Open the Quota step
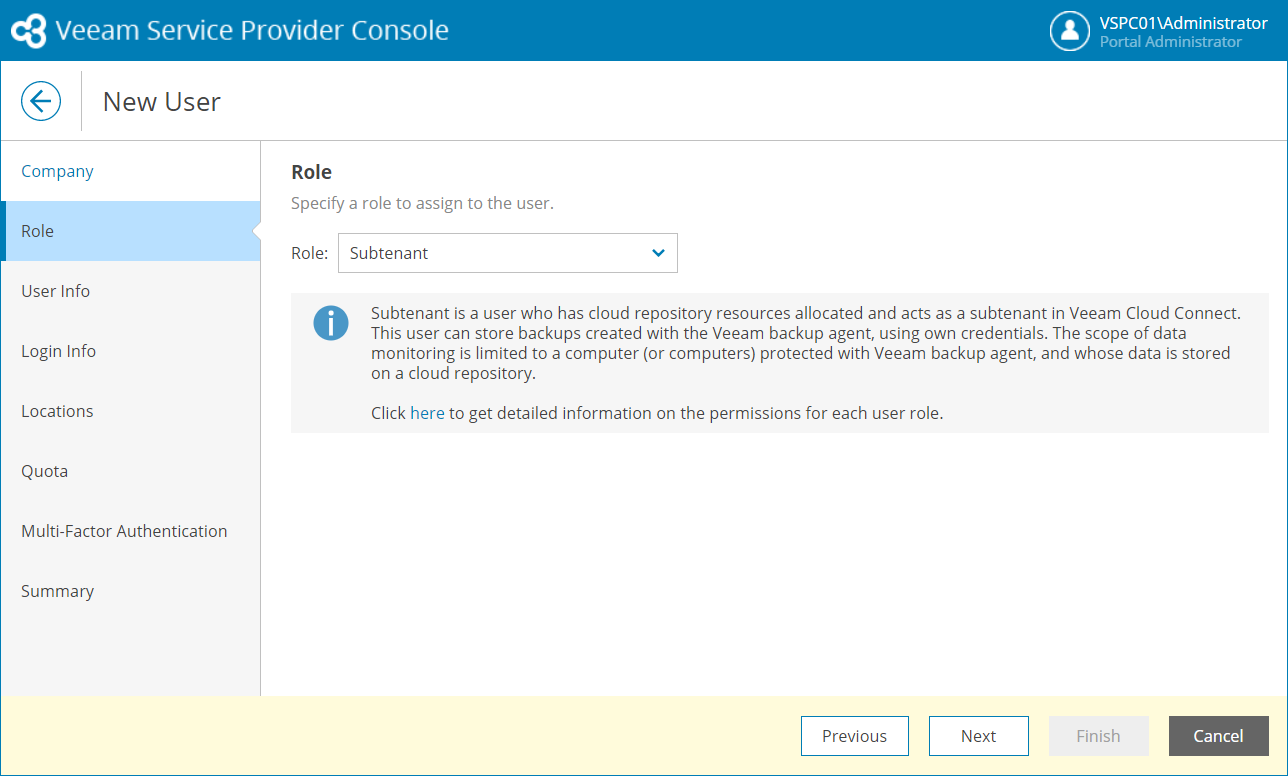The image size is (1288, 776). (130, 471)
